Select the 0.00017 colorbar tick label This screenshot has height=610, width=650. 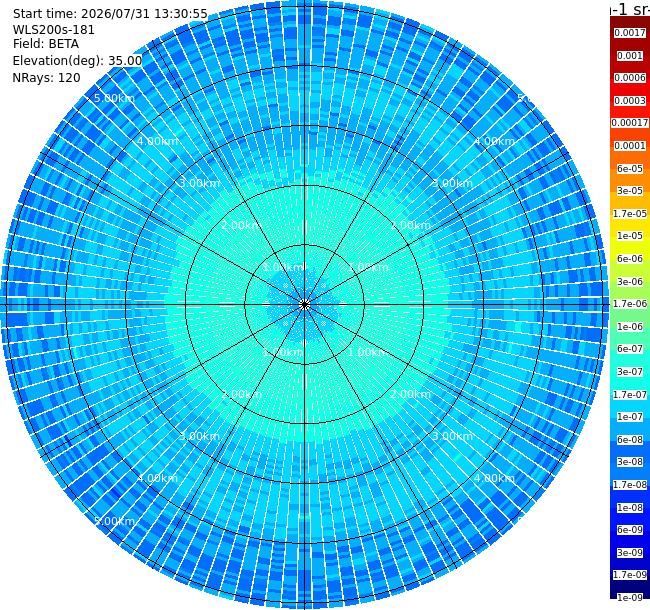tap(630, 123)
